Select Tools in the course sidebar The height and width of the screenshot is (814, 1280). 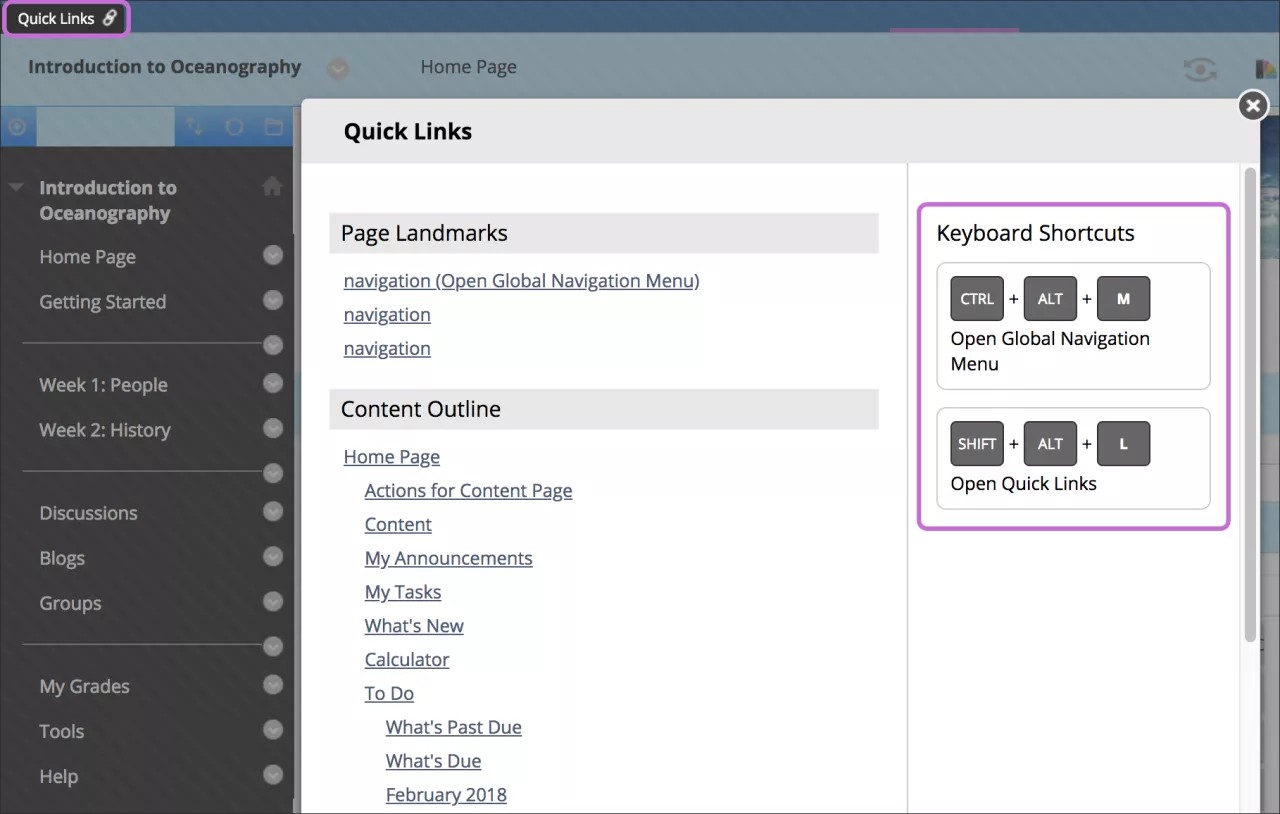pyautogui.click(x=61, y=731)
